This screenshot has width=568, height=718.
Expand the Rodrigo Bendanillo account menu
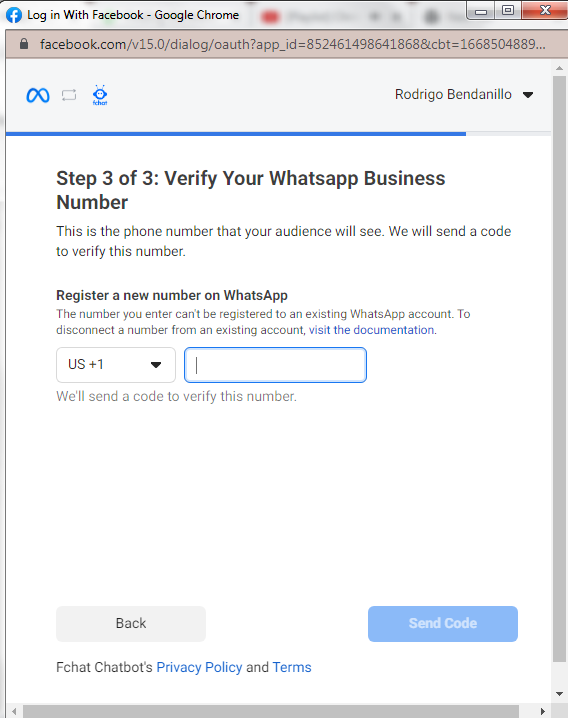pyautogui.click(x=464, y=94)
